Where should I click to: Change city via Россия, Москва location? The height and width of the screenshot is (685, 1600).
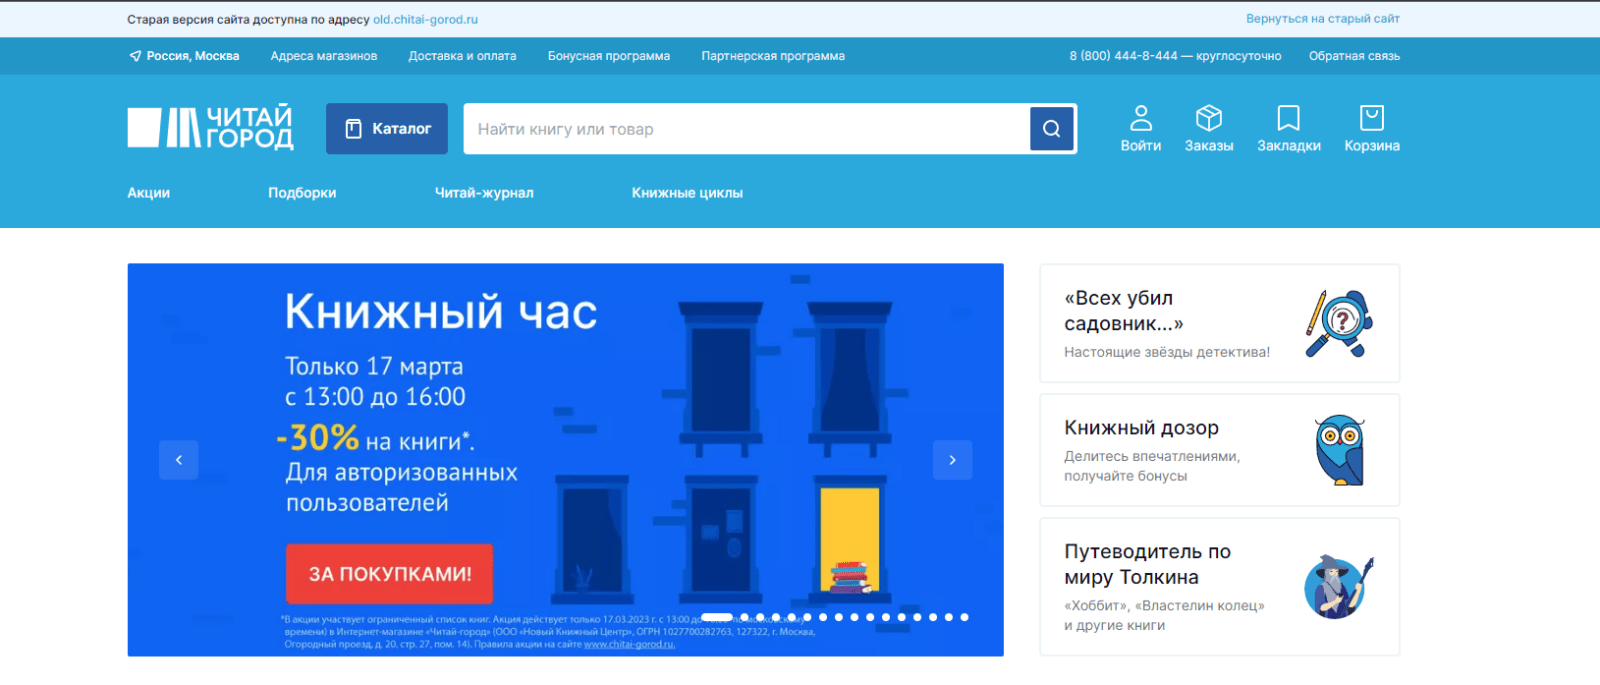[184, 56]
